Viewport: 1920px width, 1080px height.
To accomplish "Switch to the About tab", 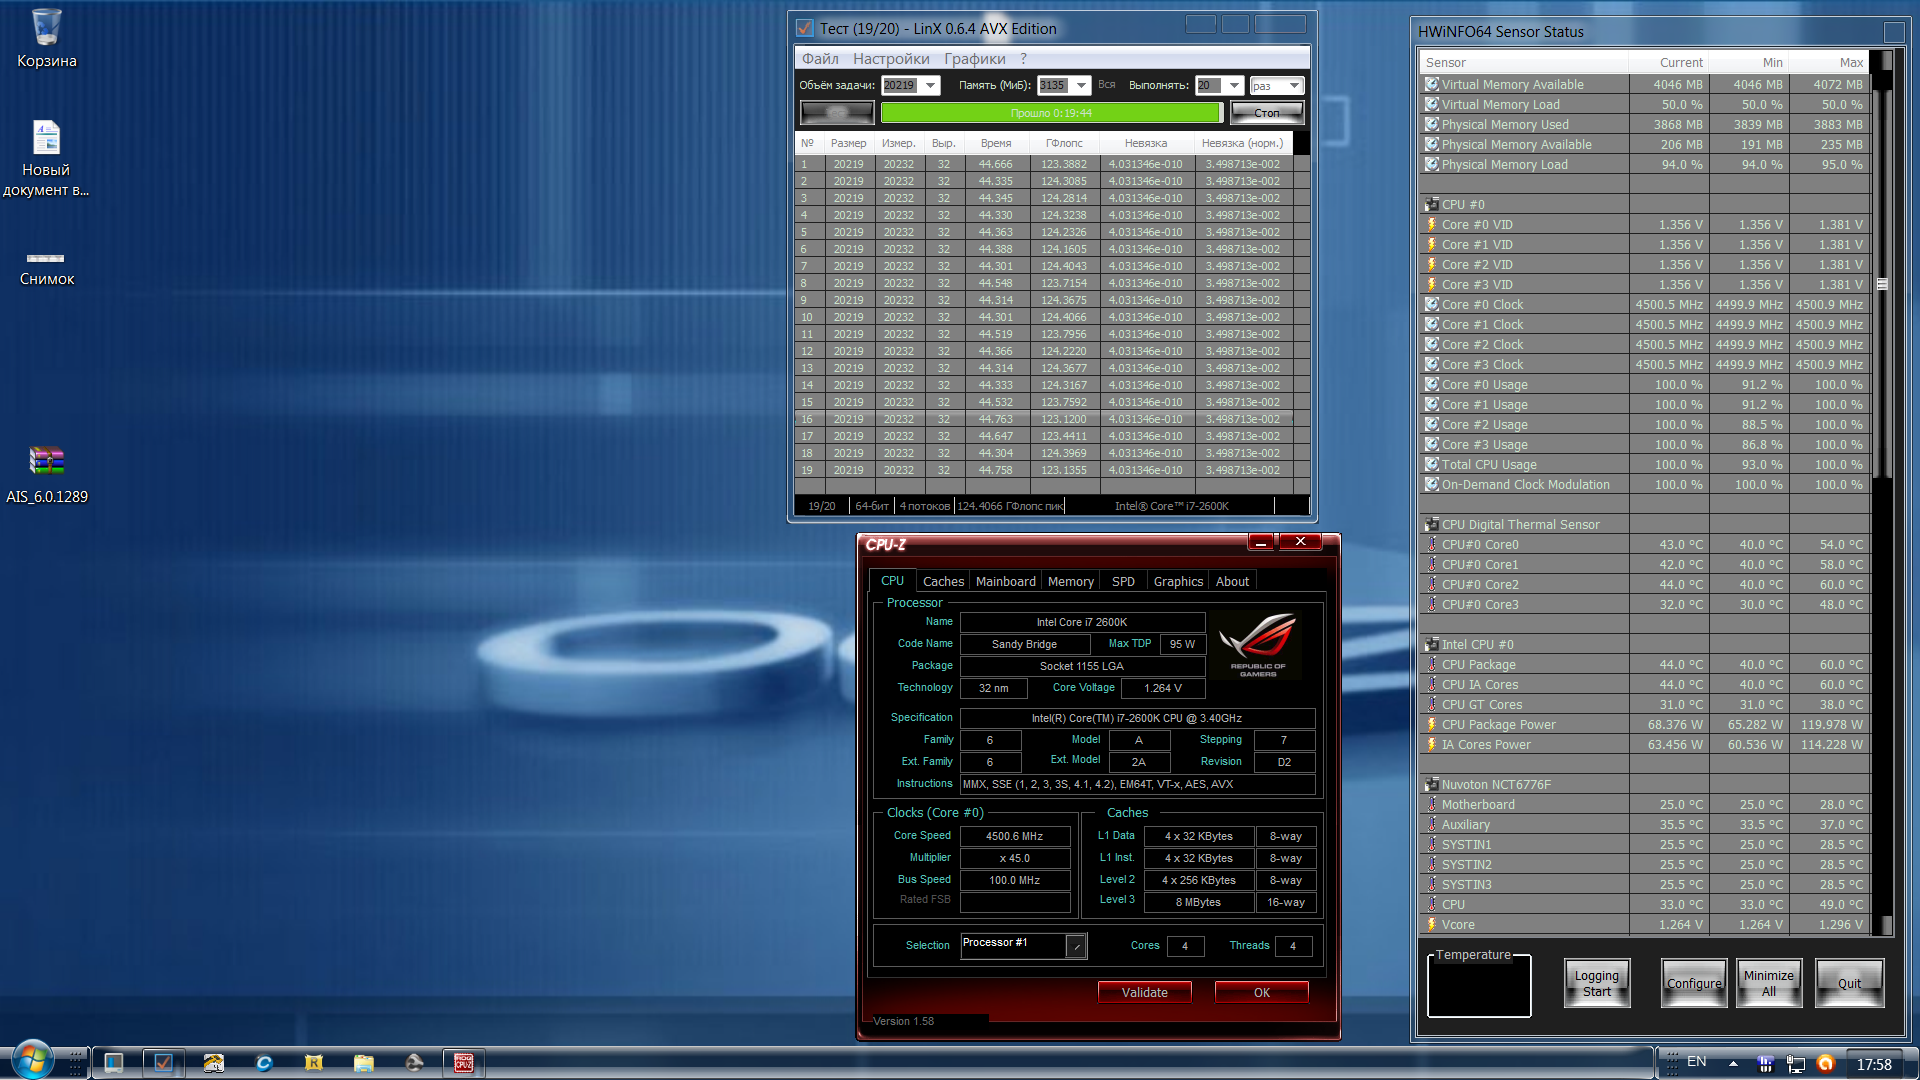I will [1232, 581].
